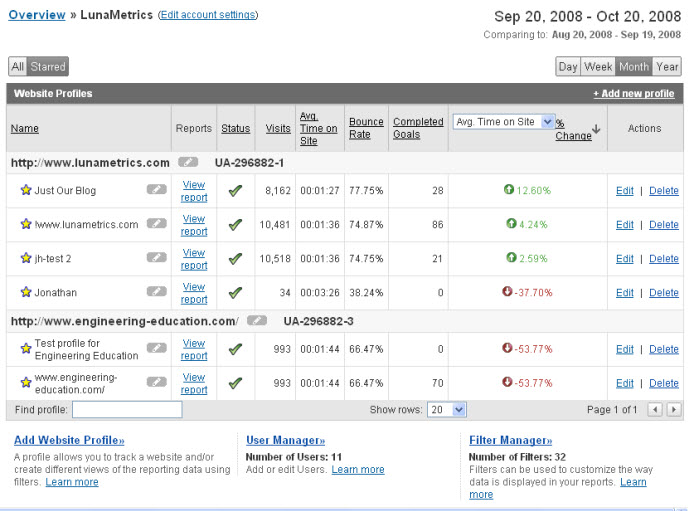688x511 pixels.
Task: Click sort arrow next to % Change
Action: 596,129
